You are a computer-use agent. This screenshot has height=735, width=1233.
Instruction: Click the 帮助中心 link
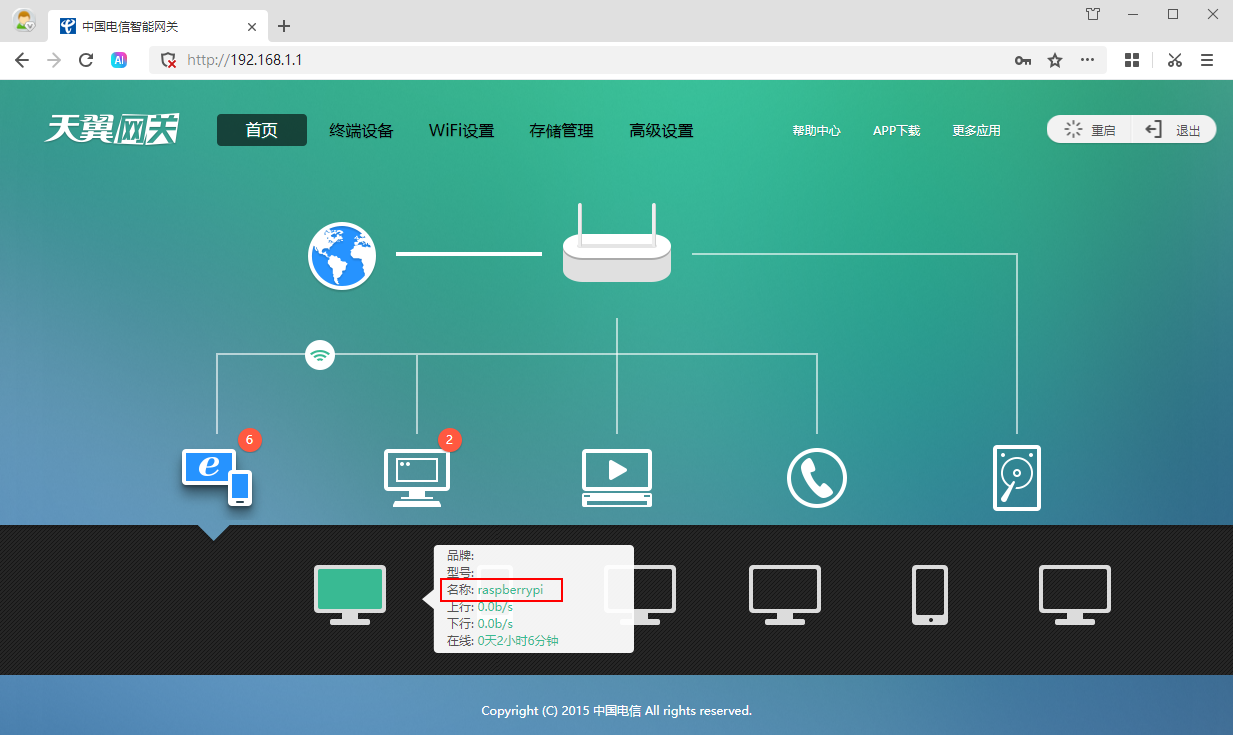(816, 131)
